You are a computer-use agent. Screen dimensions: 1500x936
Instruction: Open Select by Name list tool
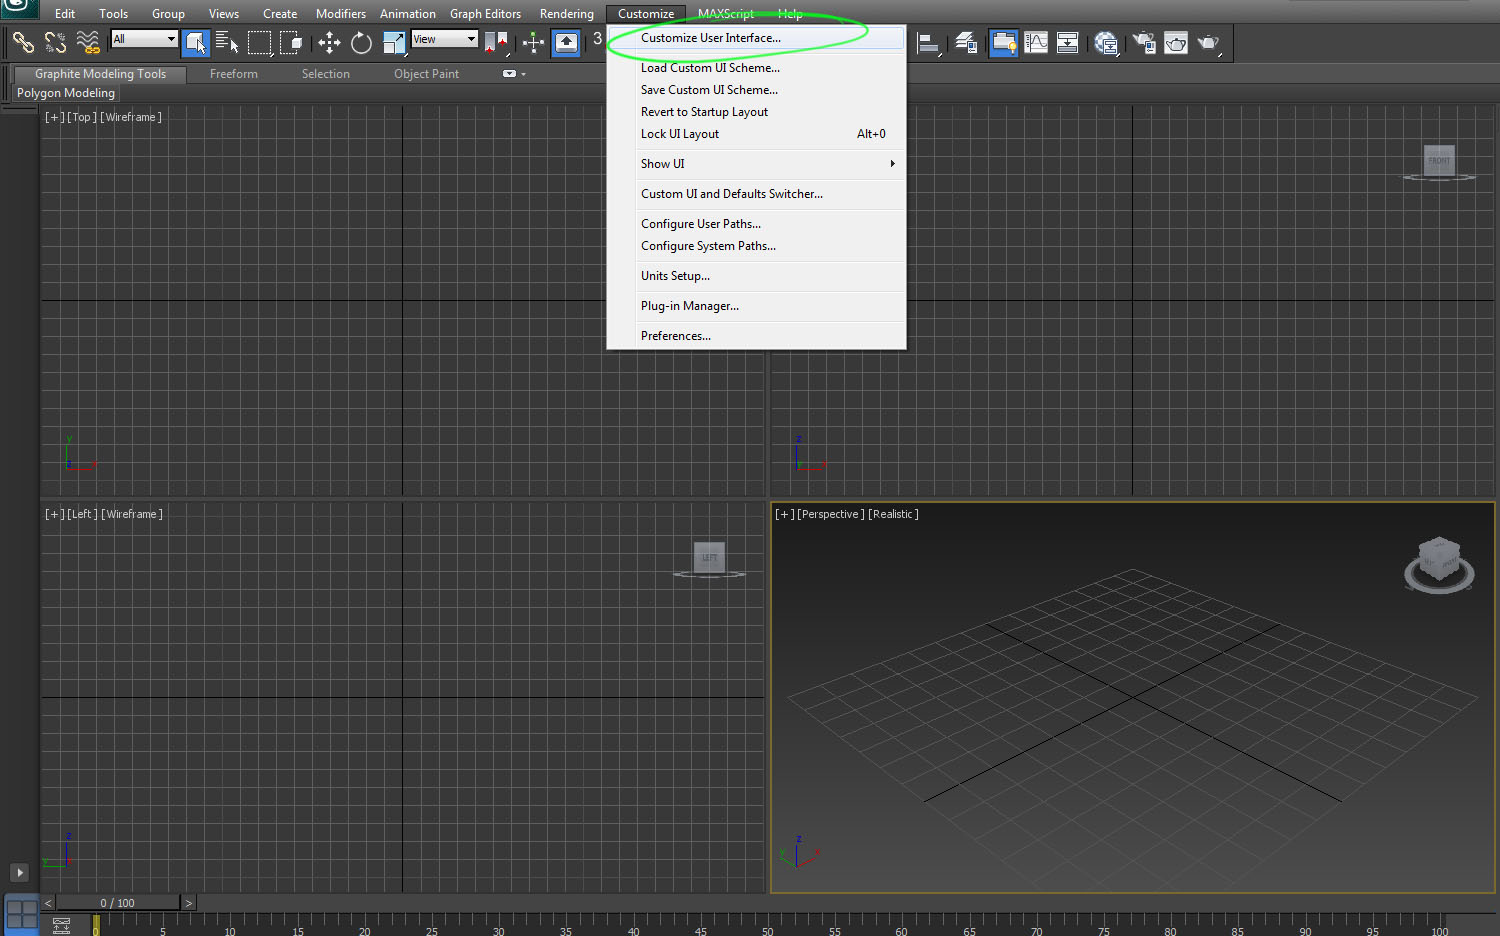click(x=227, y=42)
